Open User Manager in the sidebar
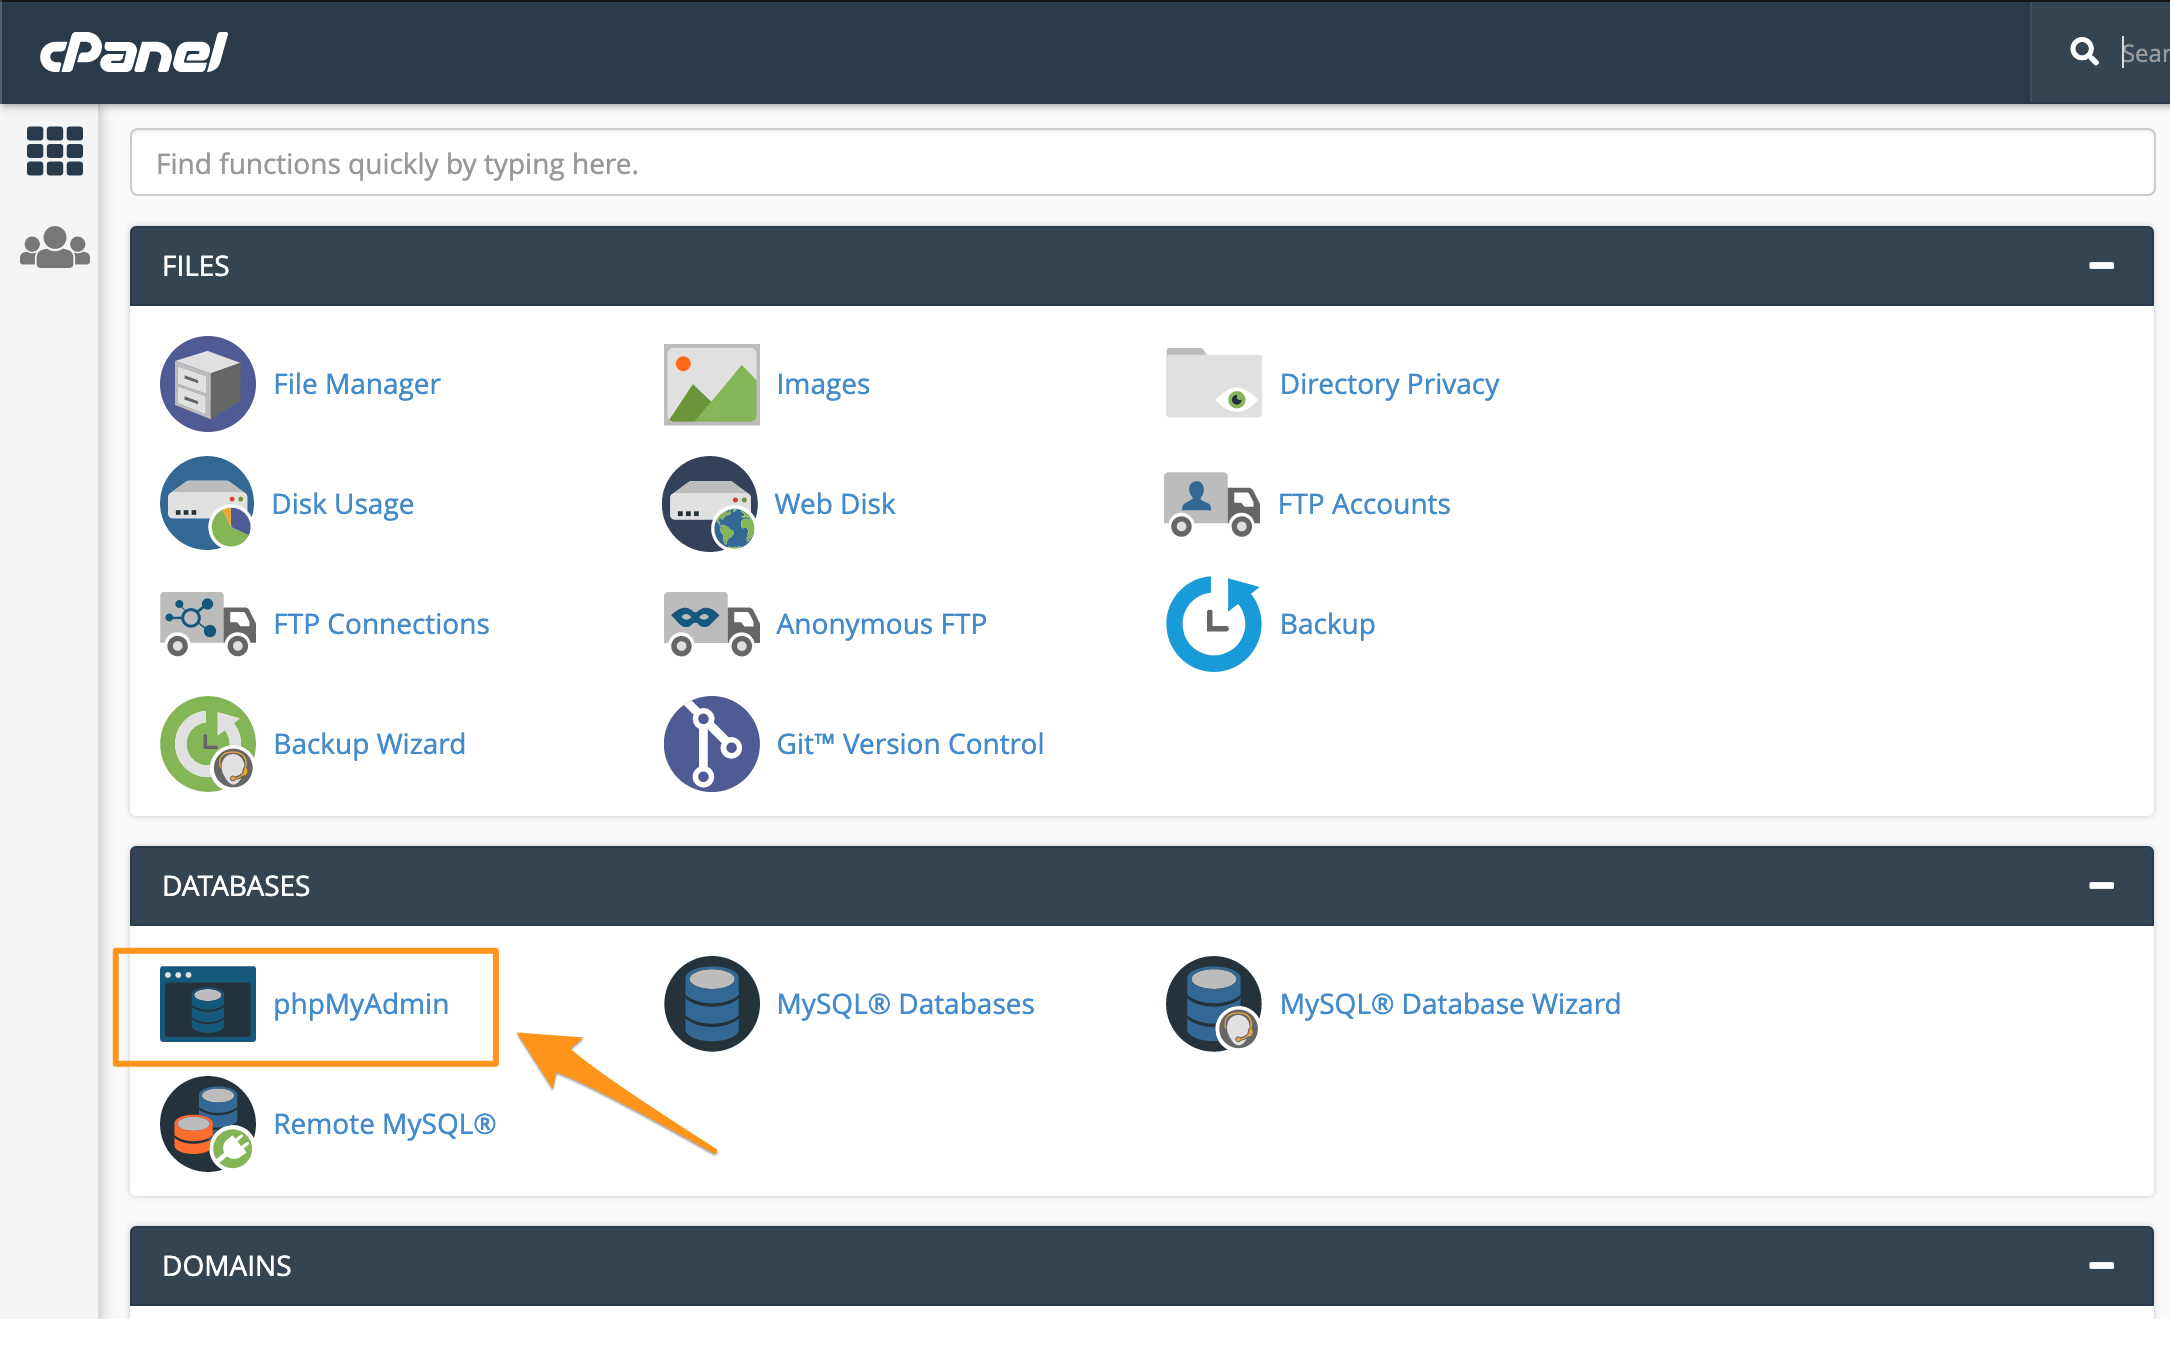Screen dimensions: 2170x1360 (55, 247)
